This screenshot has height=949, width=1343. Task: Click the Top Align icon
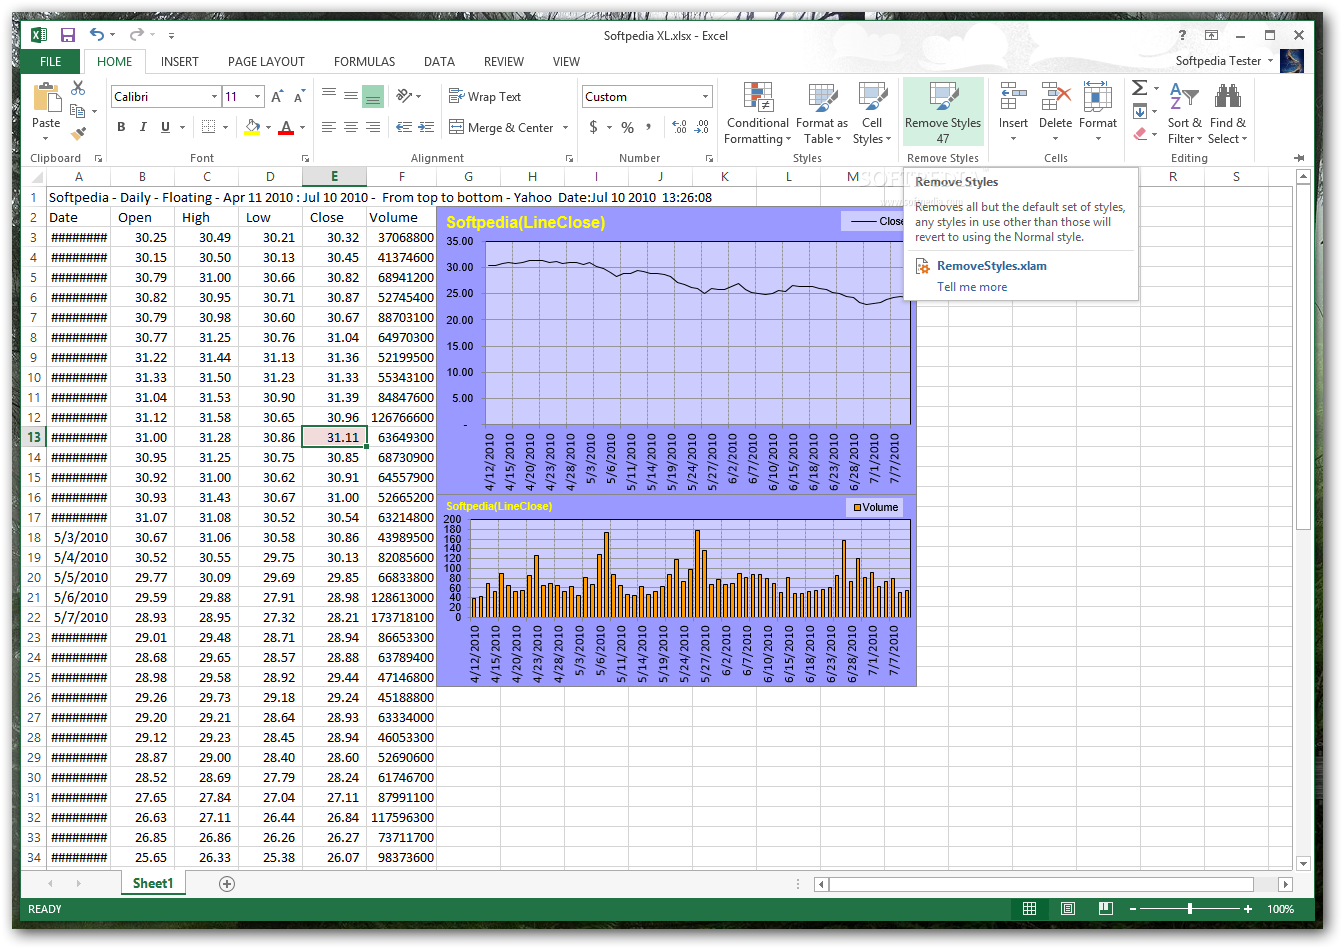pyautogui.click(x=329, y=96)
